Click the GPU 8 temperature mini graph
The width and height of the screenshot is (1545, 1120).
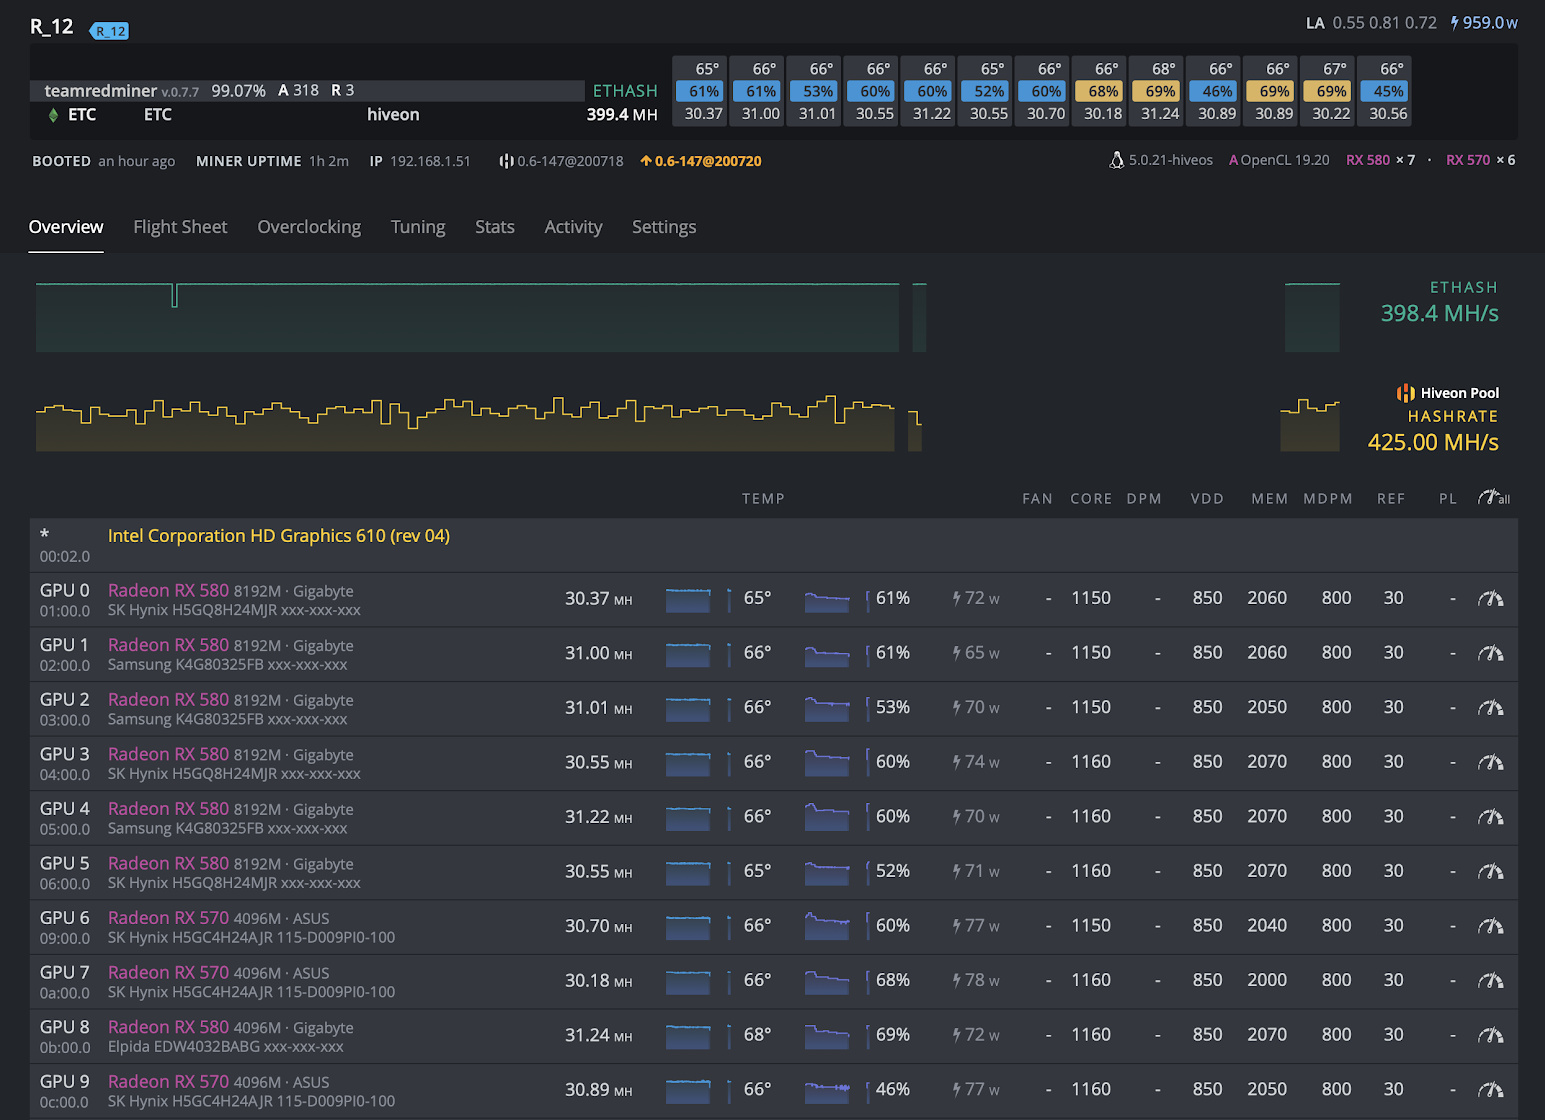pyautogui.click(x=688, y=1036)
